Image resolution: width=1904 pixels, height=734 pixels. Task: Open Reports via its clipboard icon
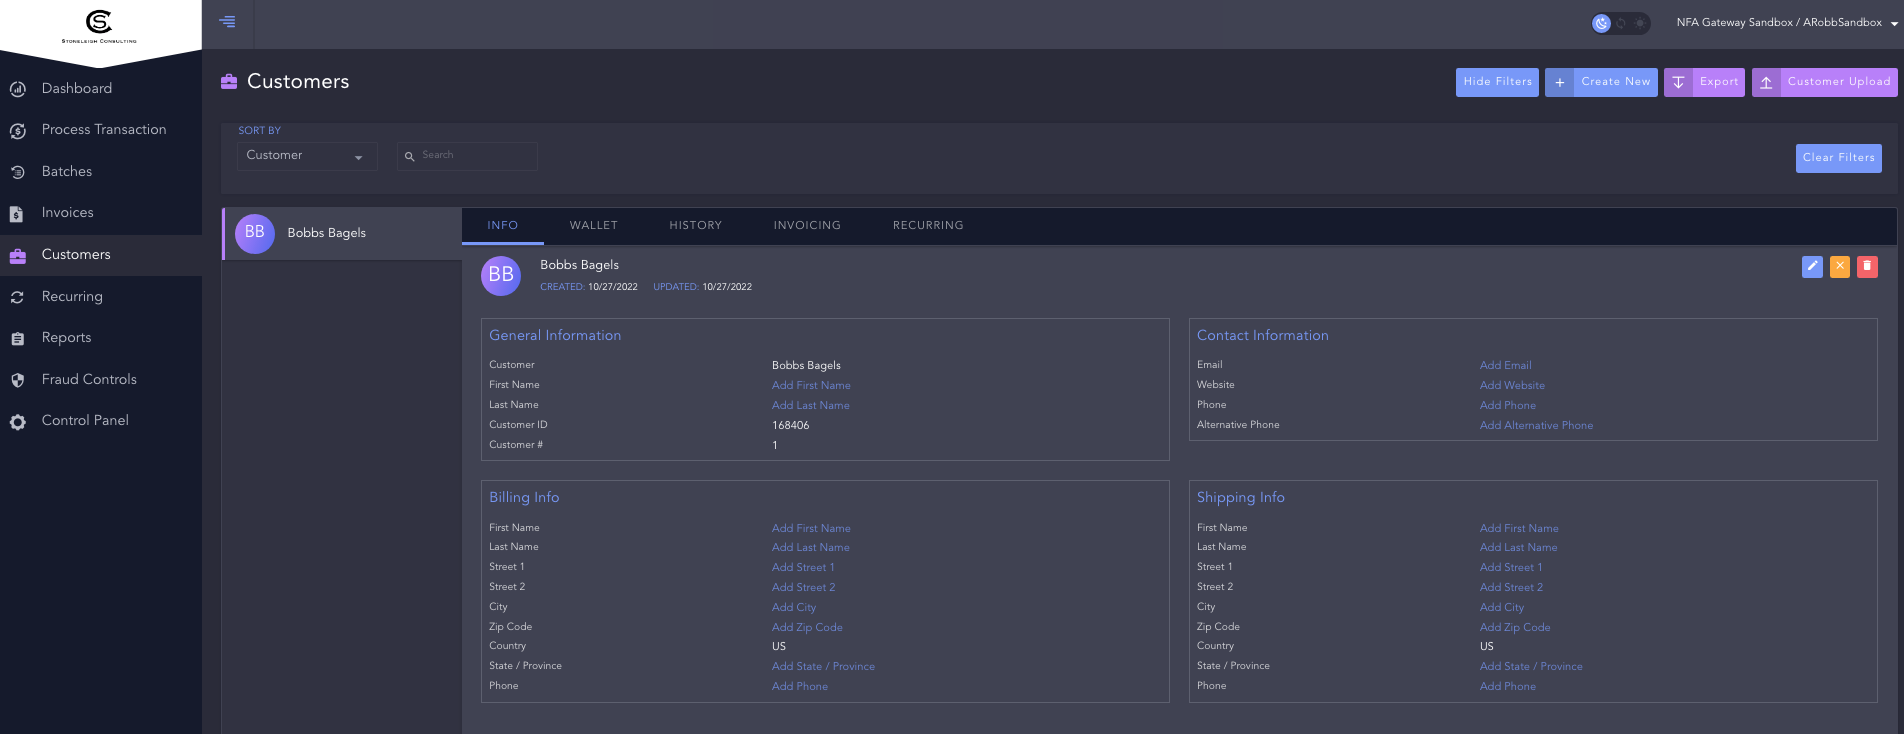pyautogui.click(x=18, y=339)
